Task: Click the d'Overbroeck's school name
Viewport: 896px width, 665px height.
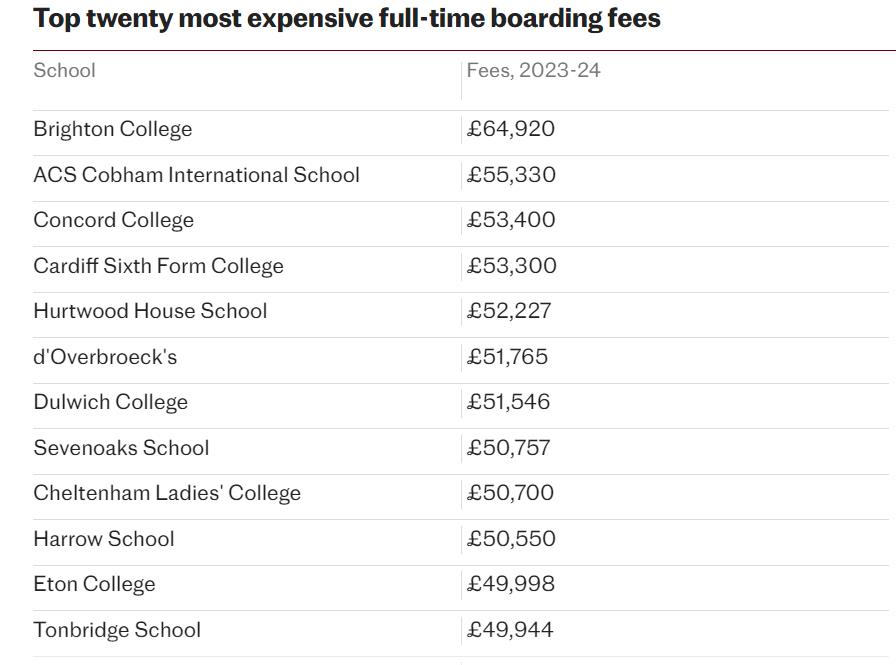Action: pyautogui.click(x=105, y=357)
